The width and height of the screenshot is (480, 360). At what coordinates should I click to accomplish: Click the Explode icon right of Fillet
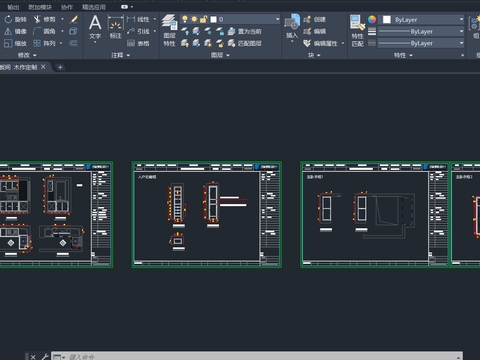pyautogui.click(x=73, y=31)
